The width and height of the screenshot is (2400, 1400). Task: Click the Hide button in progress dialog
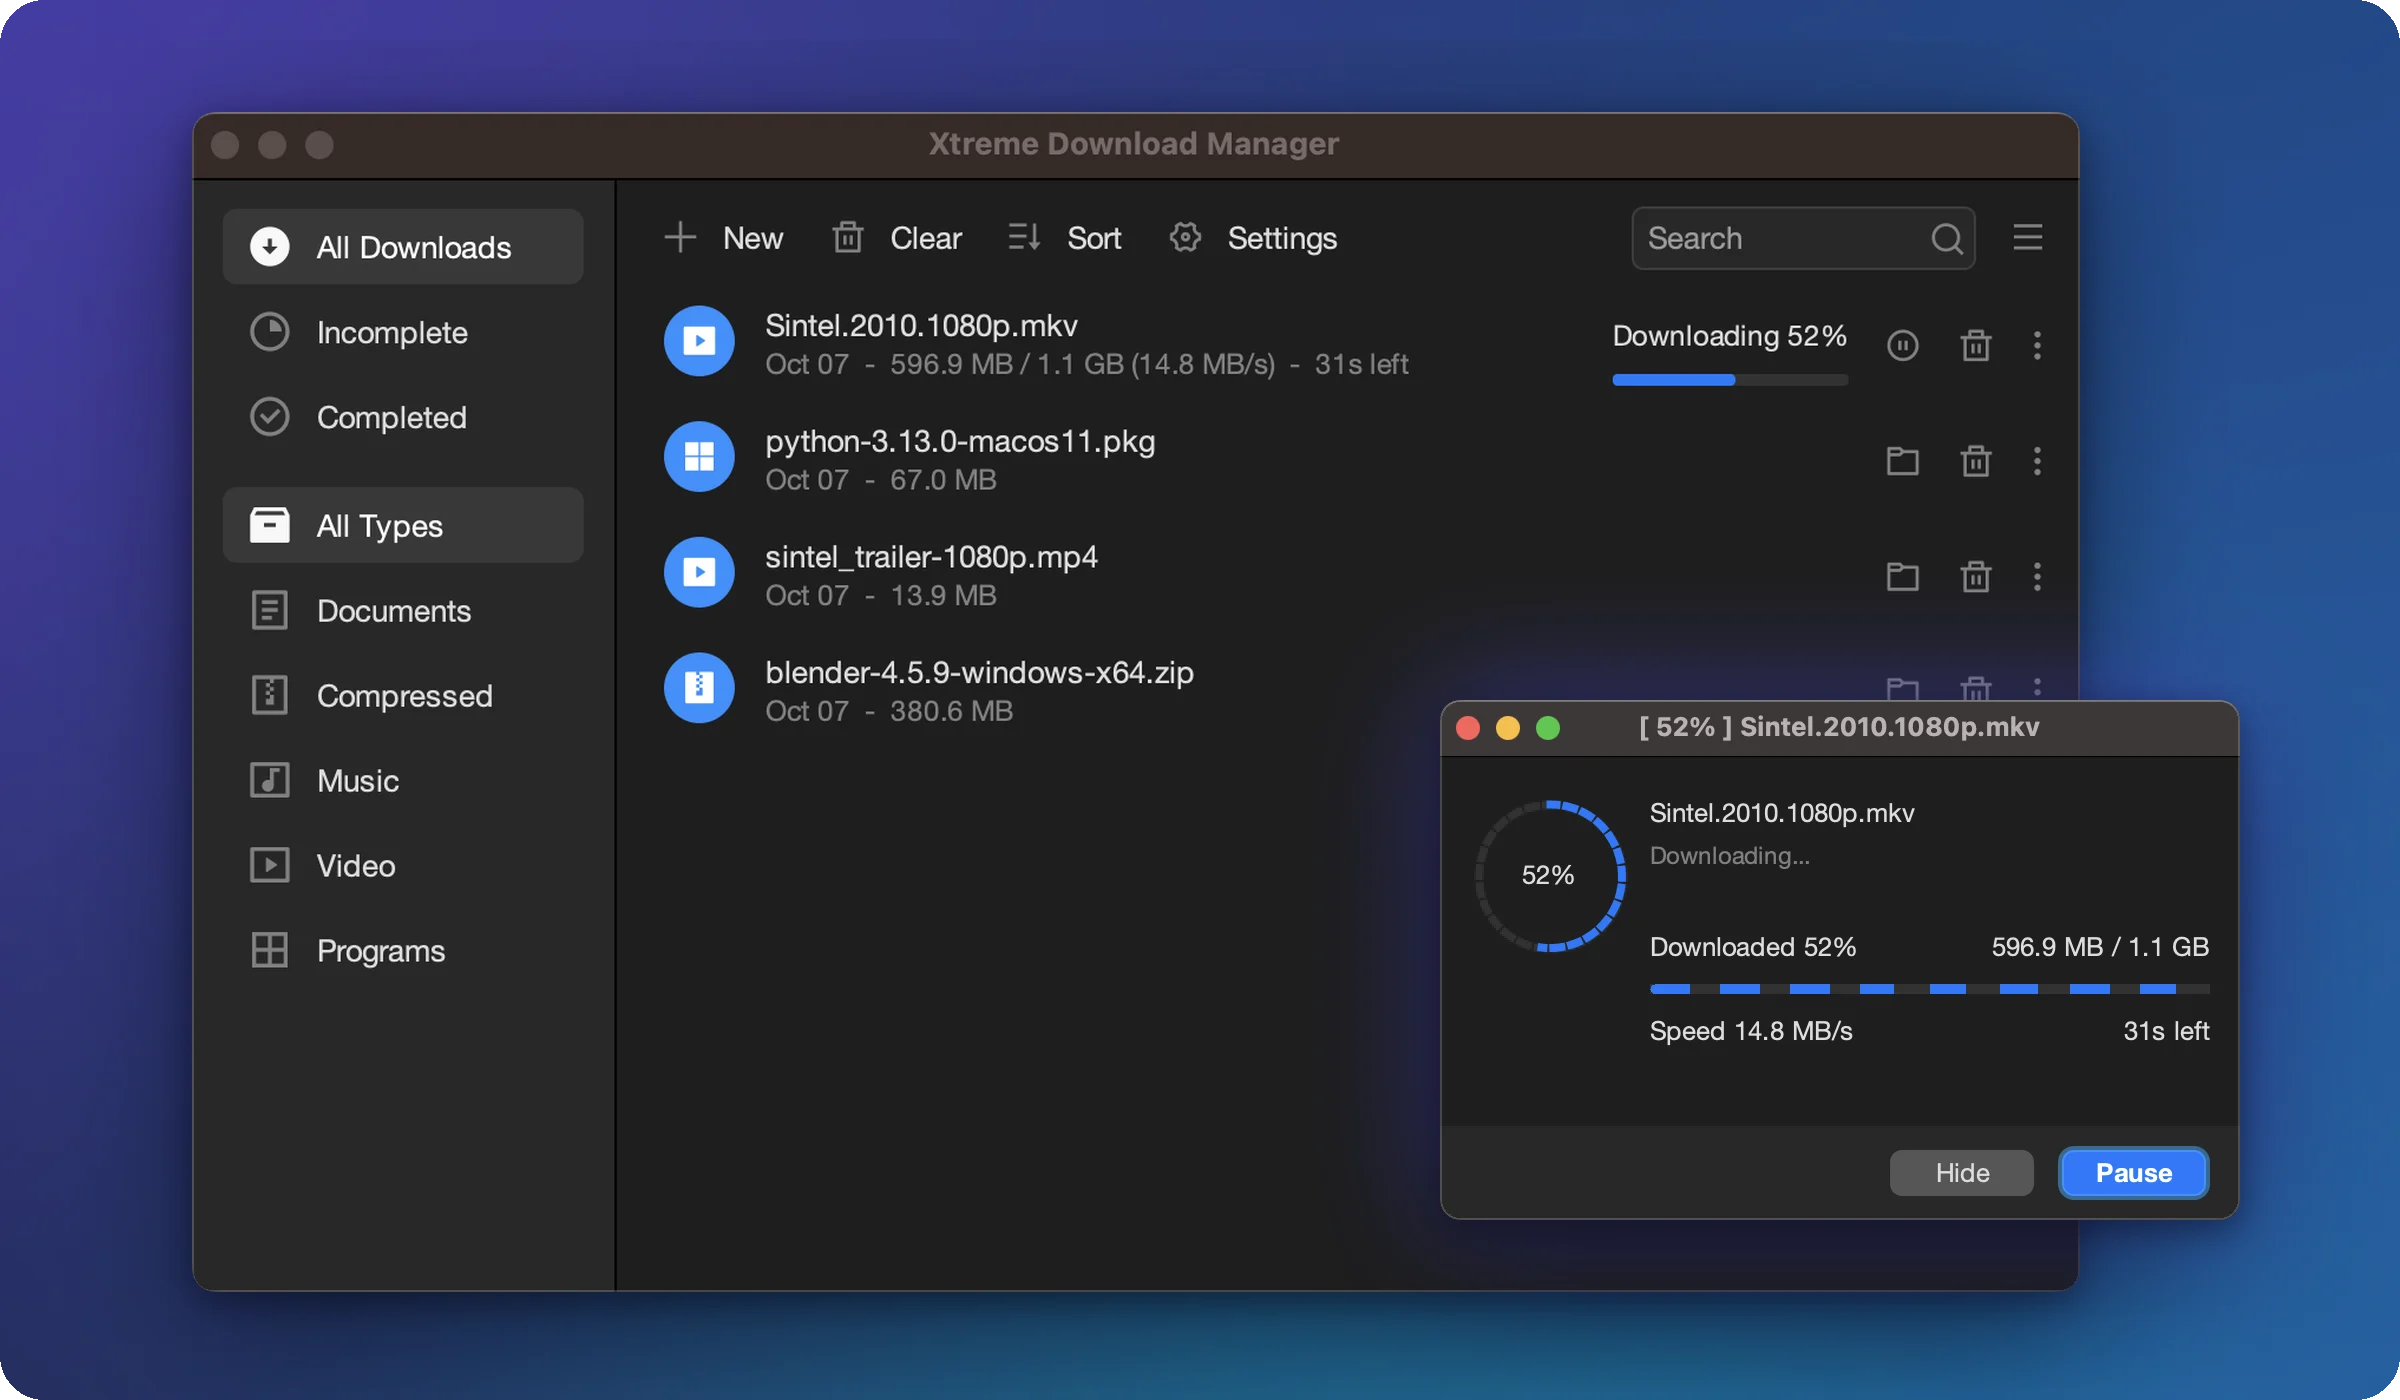[1961, 1173]
